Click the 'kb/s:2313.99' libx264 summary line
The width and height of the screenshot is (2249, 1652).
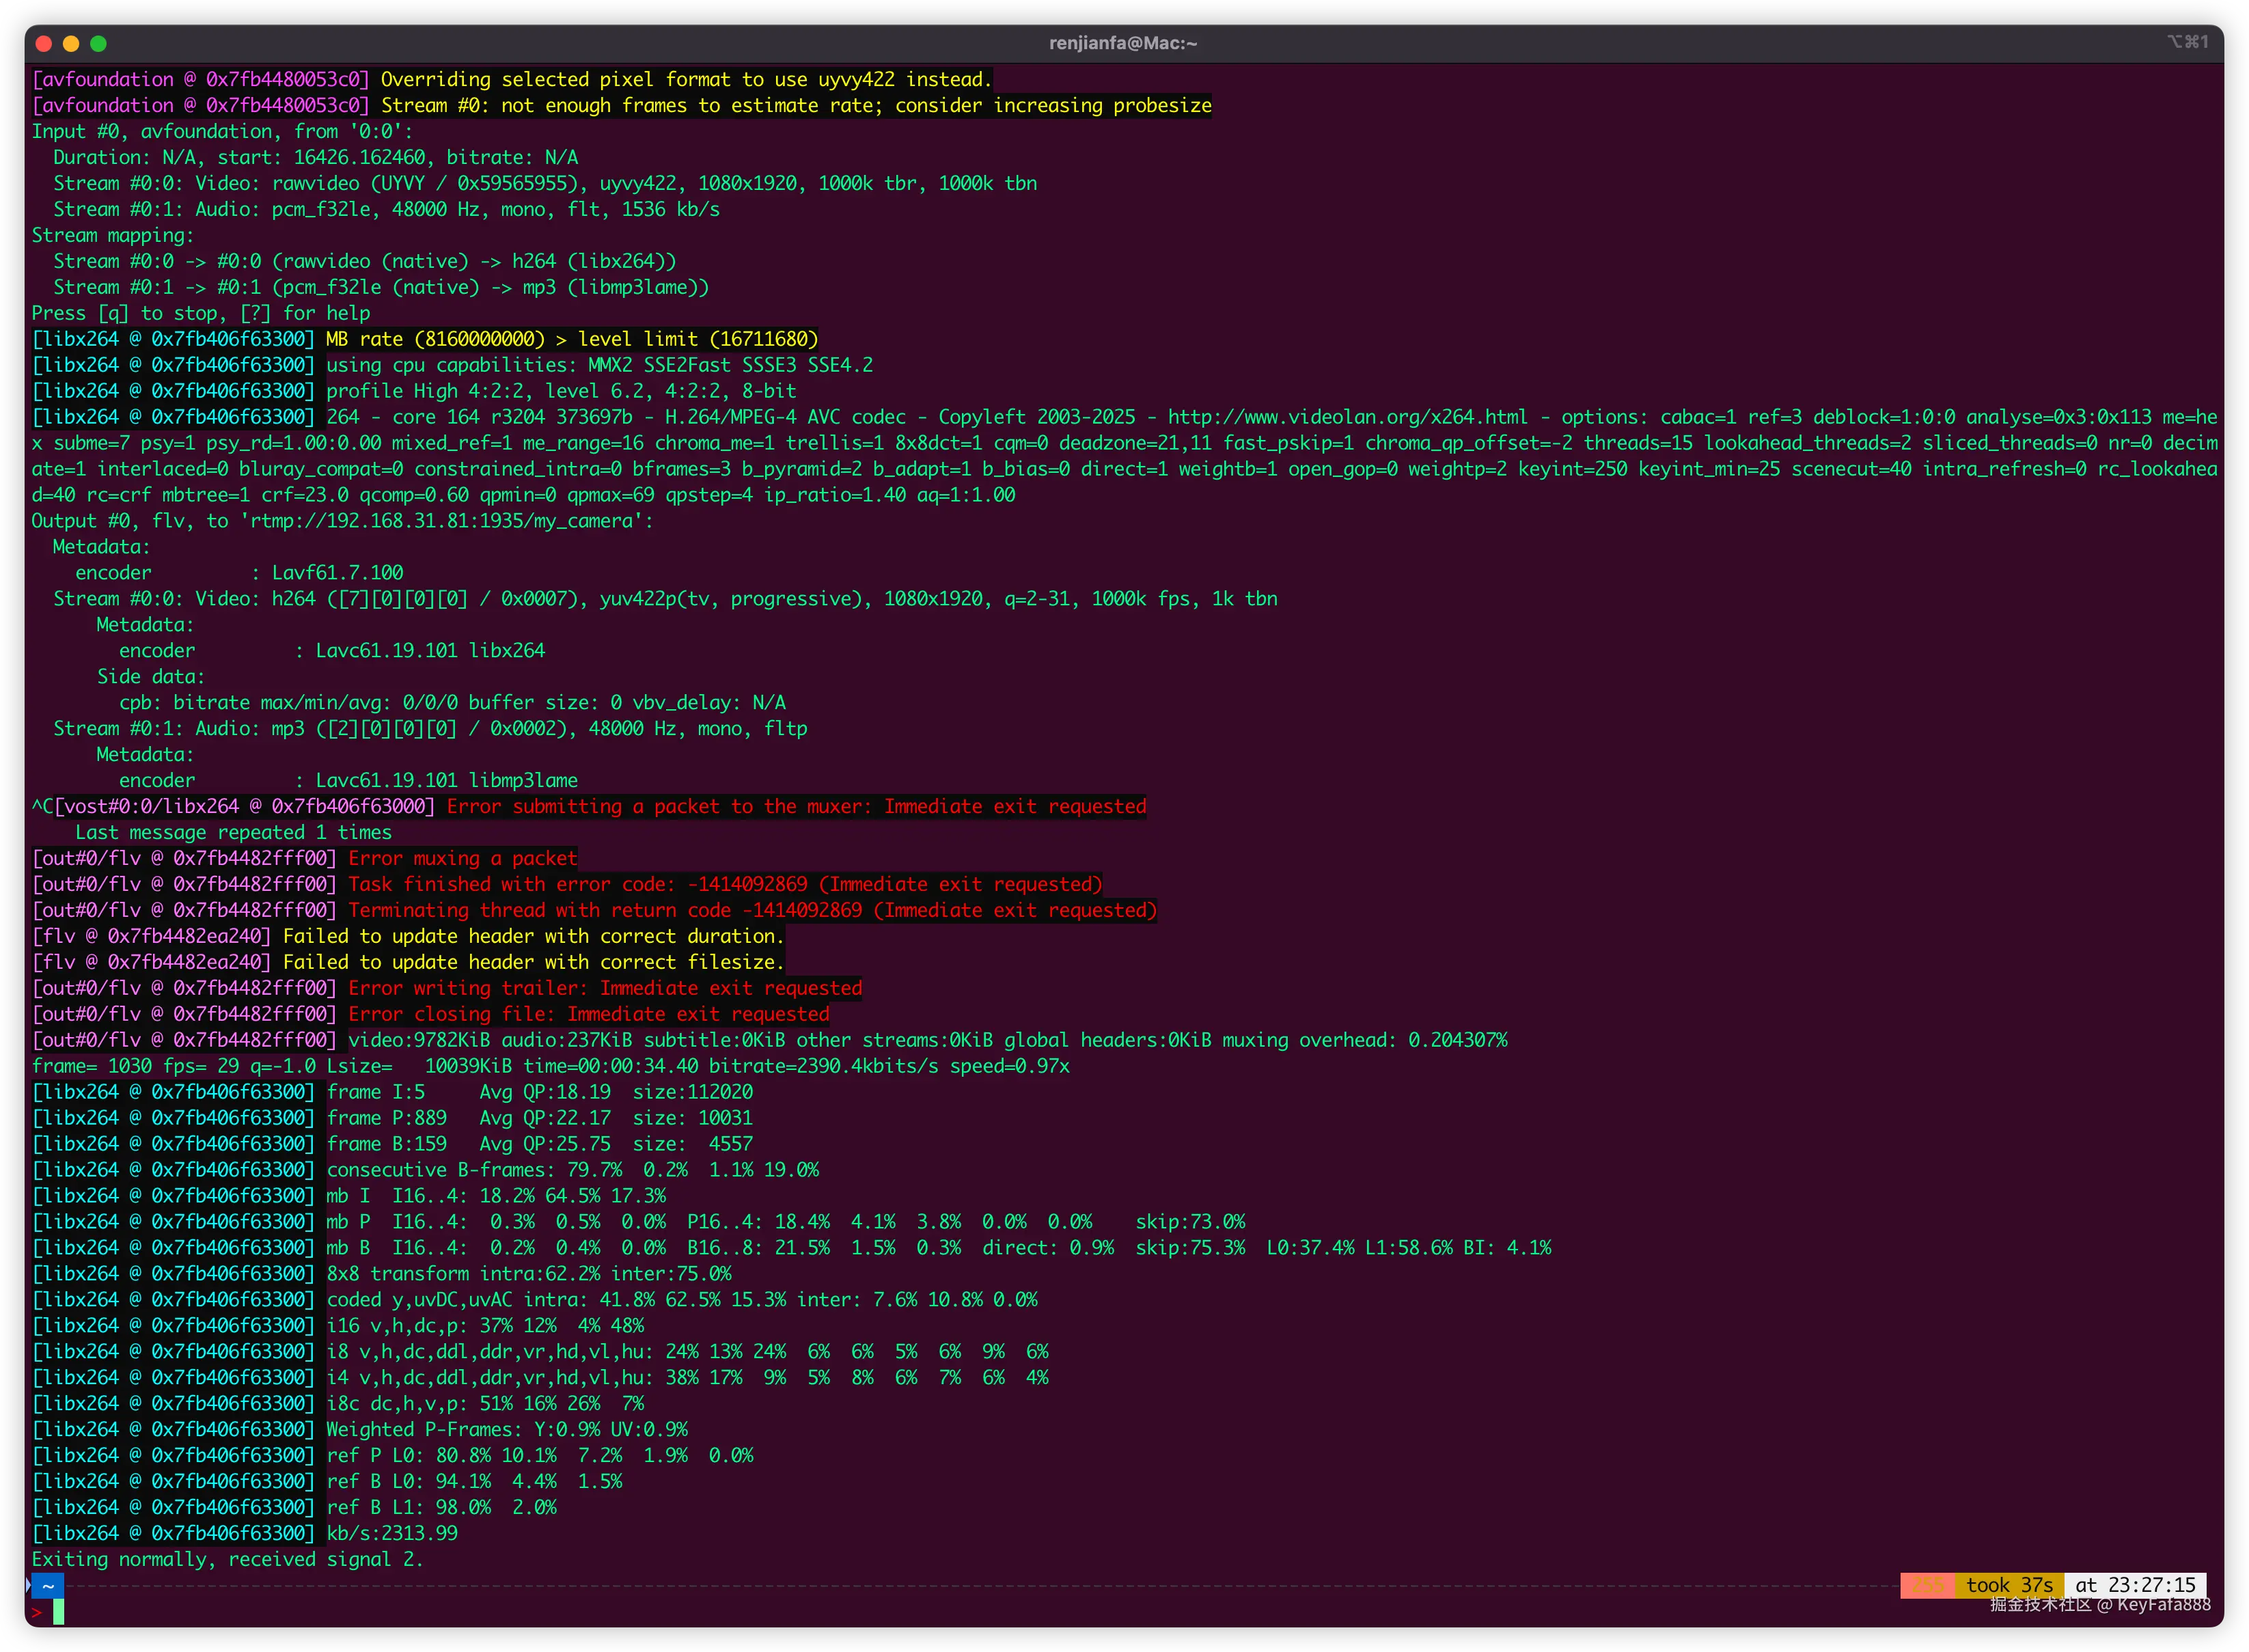click(x=392, y=1534)
